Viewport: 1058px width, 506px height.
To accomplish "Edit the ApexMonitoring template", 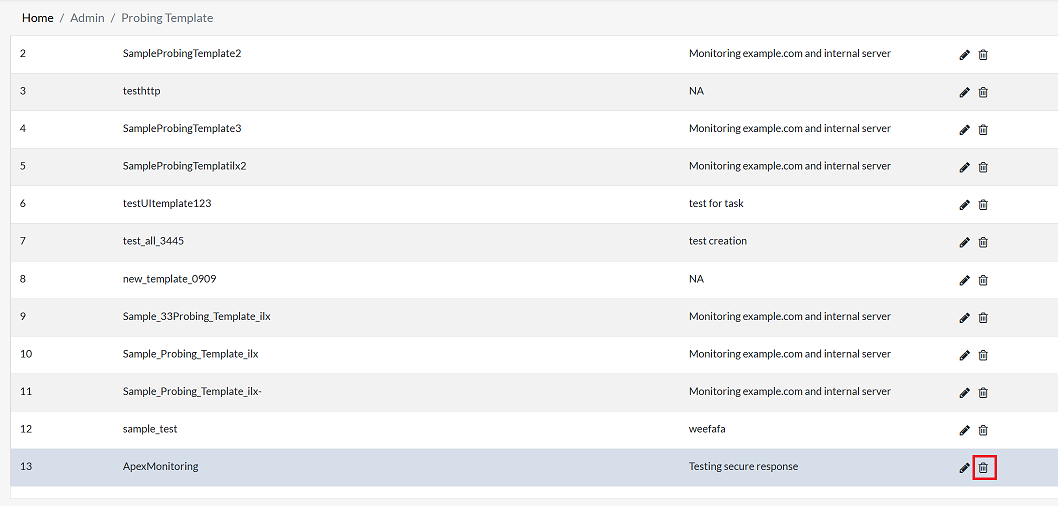I will pyautogui.click(x=964, y=467).
